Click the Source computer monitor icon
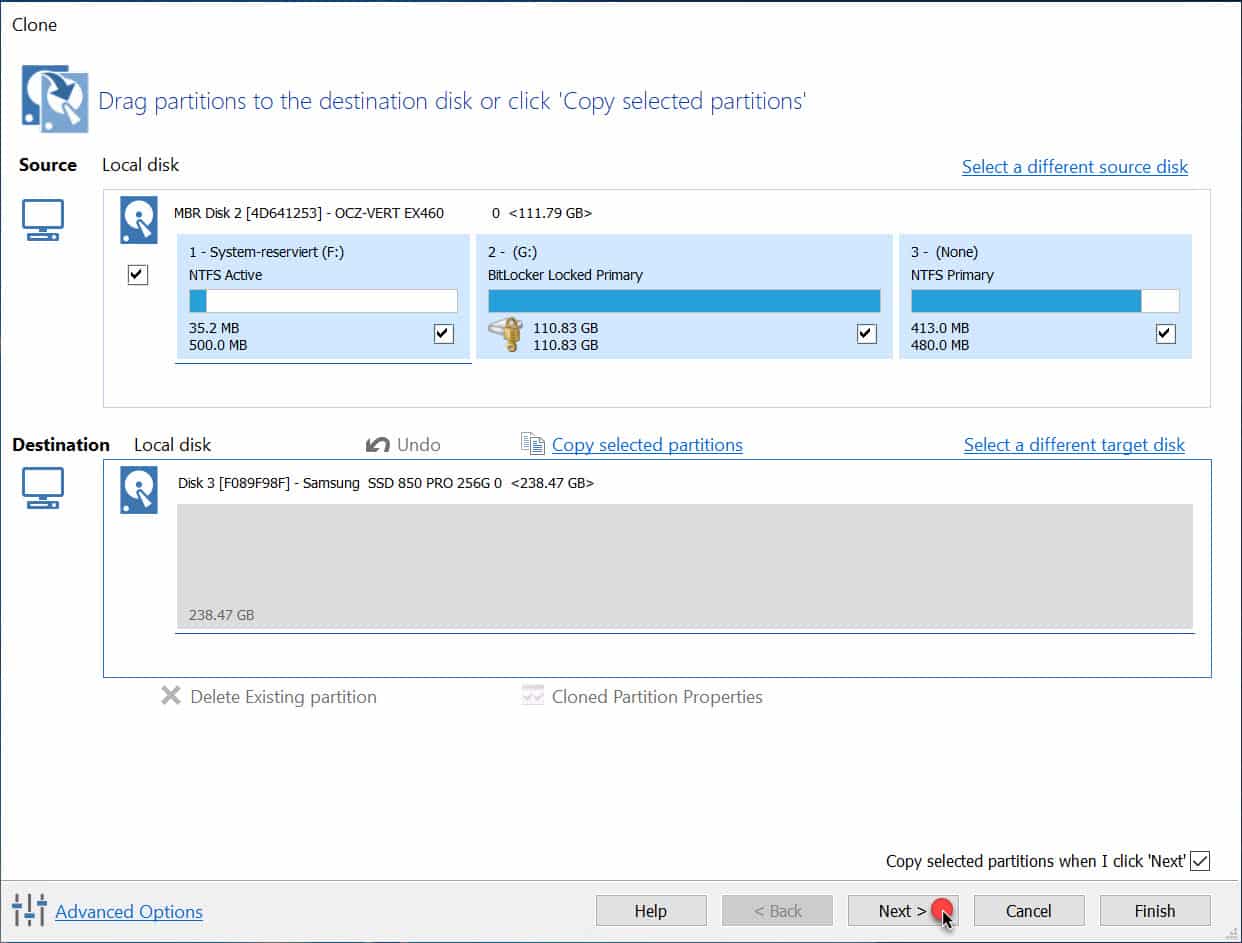The image size is (1242, 943). [43, 219]
